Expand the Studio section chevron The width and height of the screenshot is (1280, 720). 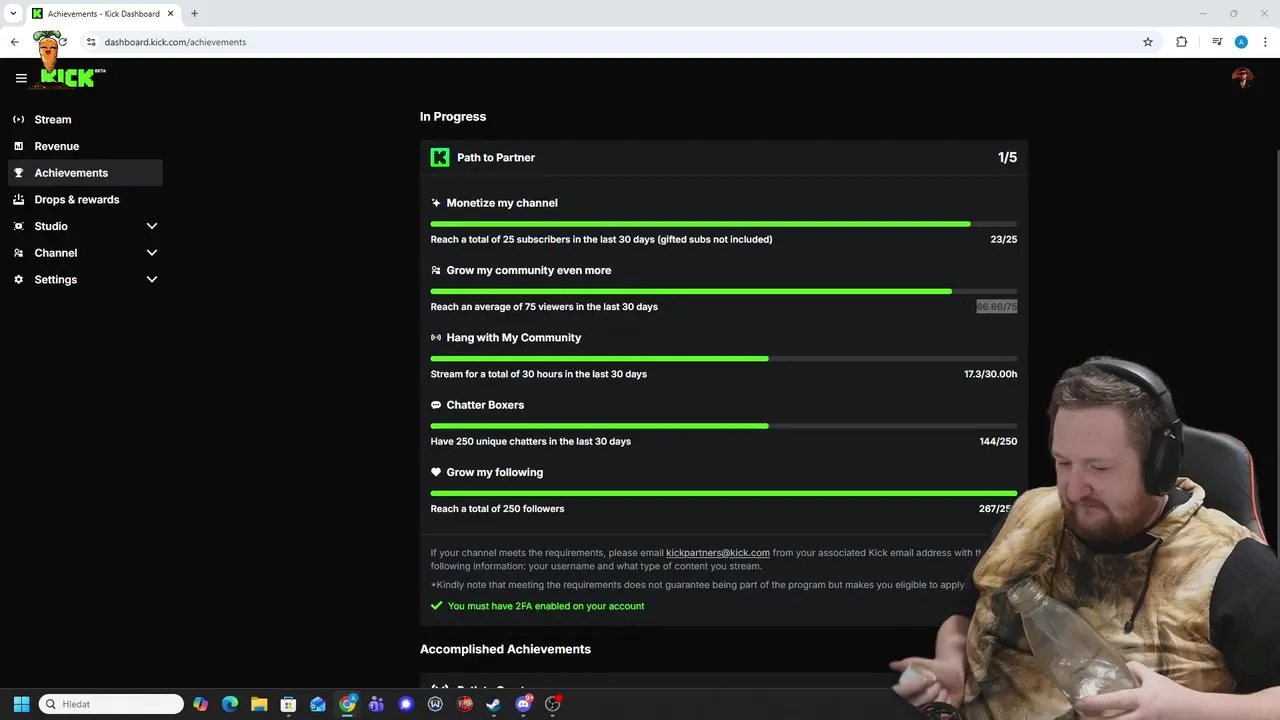click(152, 226)
